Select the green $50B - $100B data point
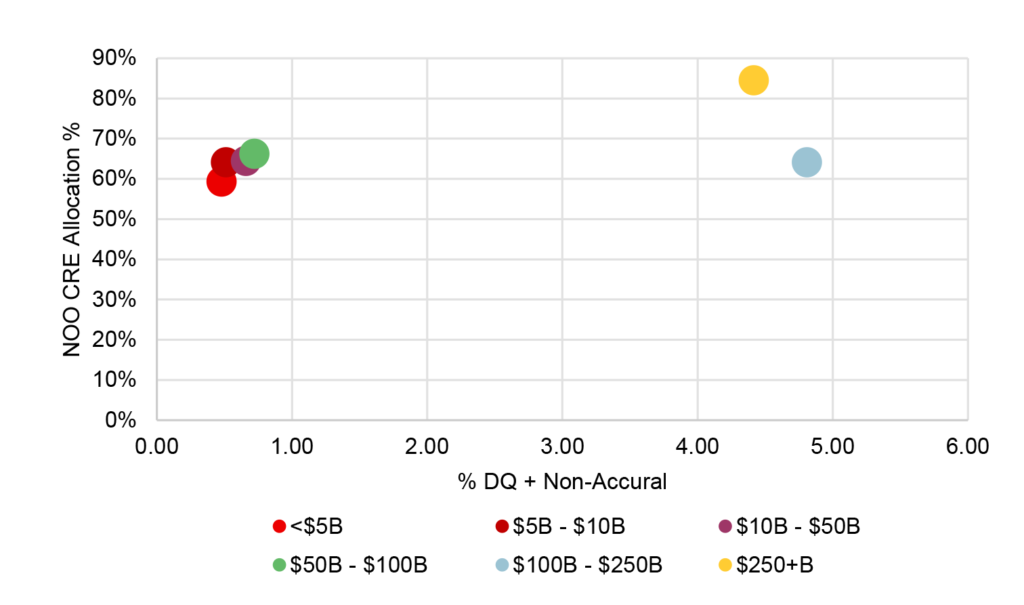 (256, 153)
